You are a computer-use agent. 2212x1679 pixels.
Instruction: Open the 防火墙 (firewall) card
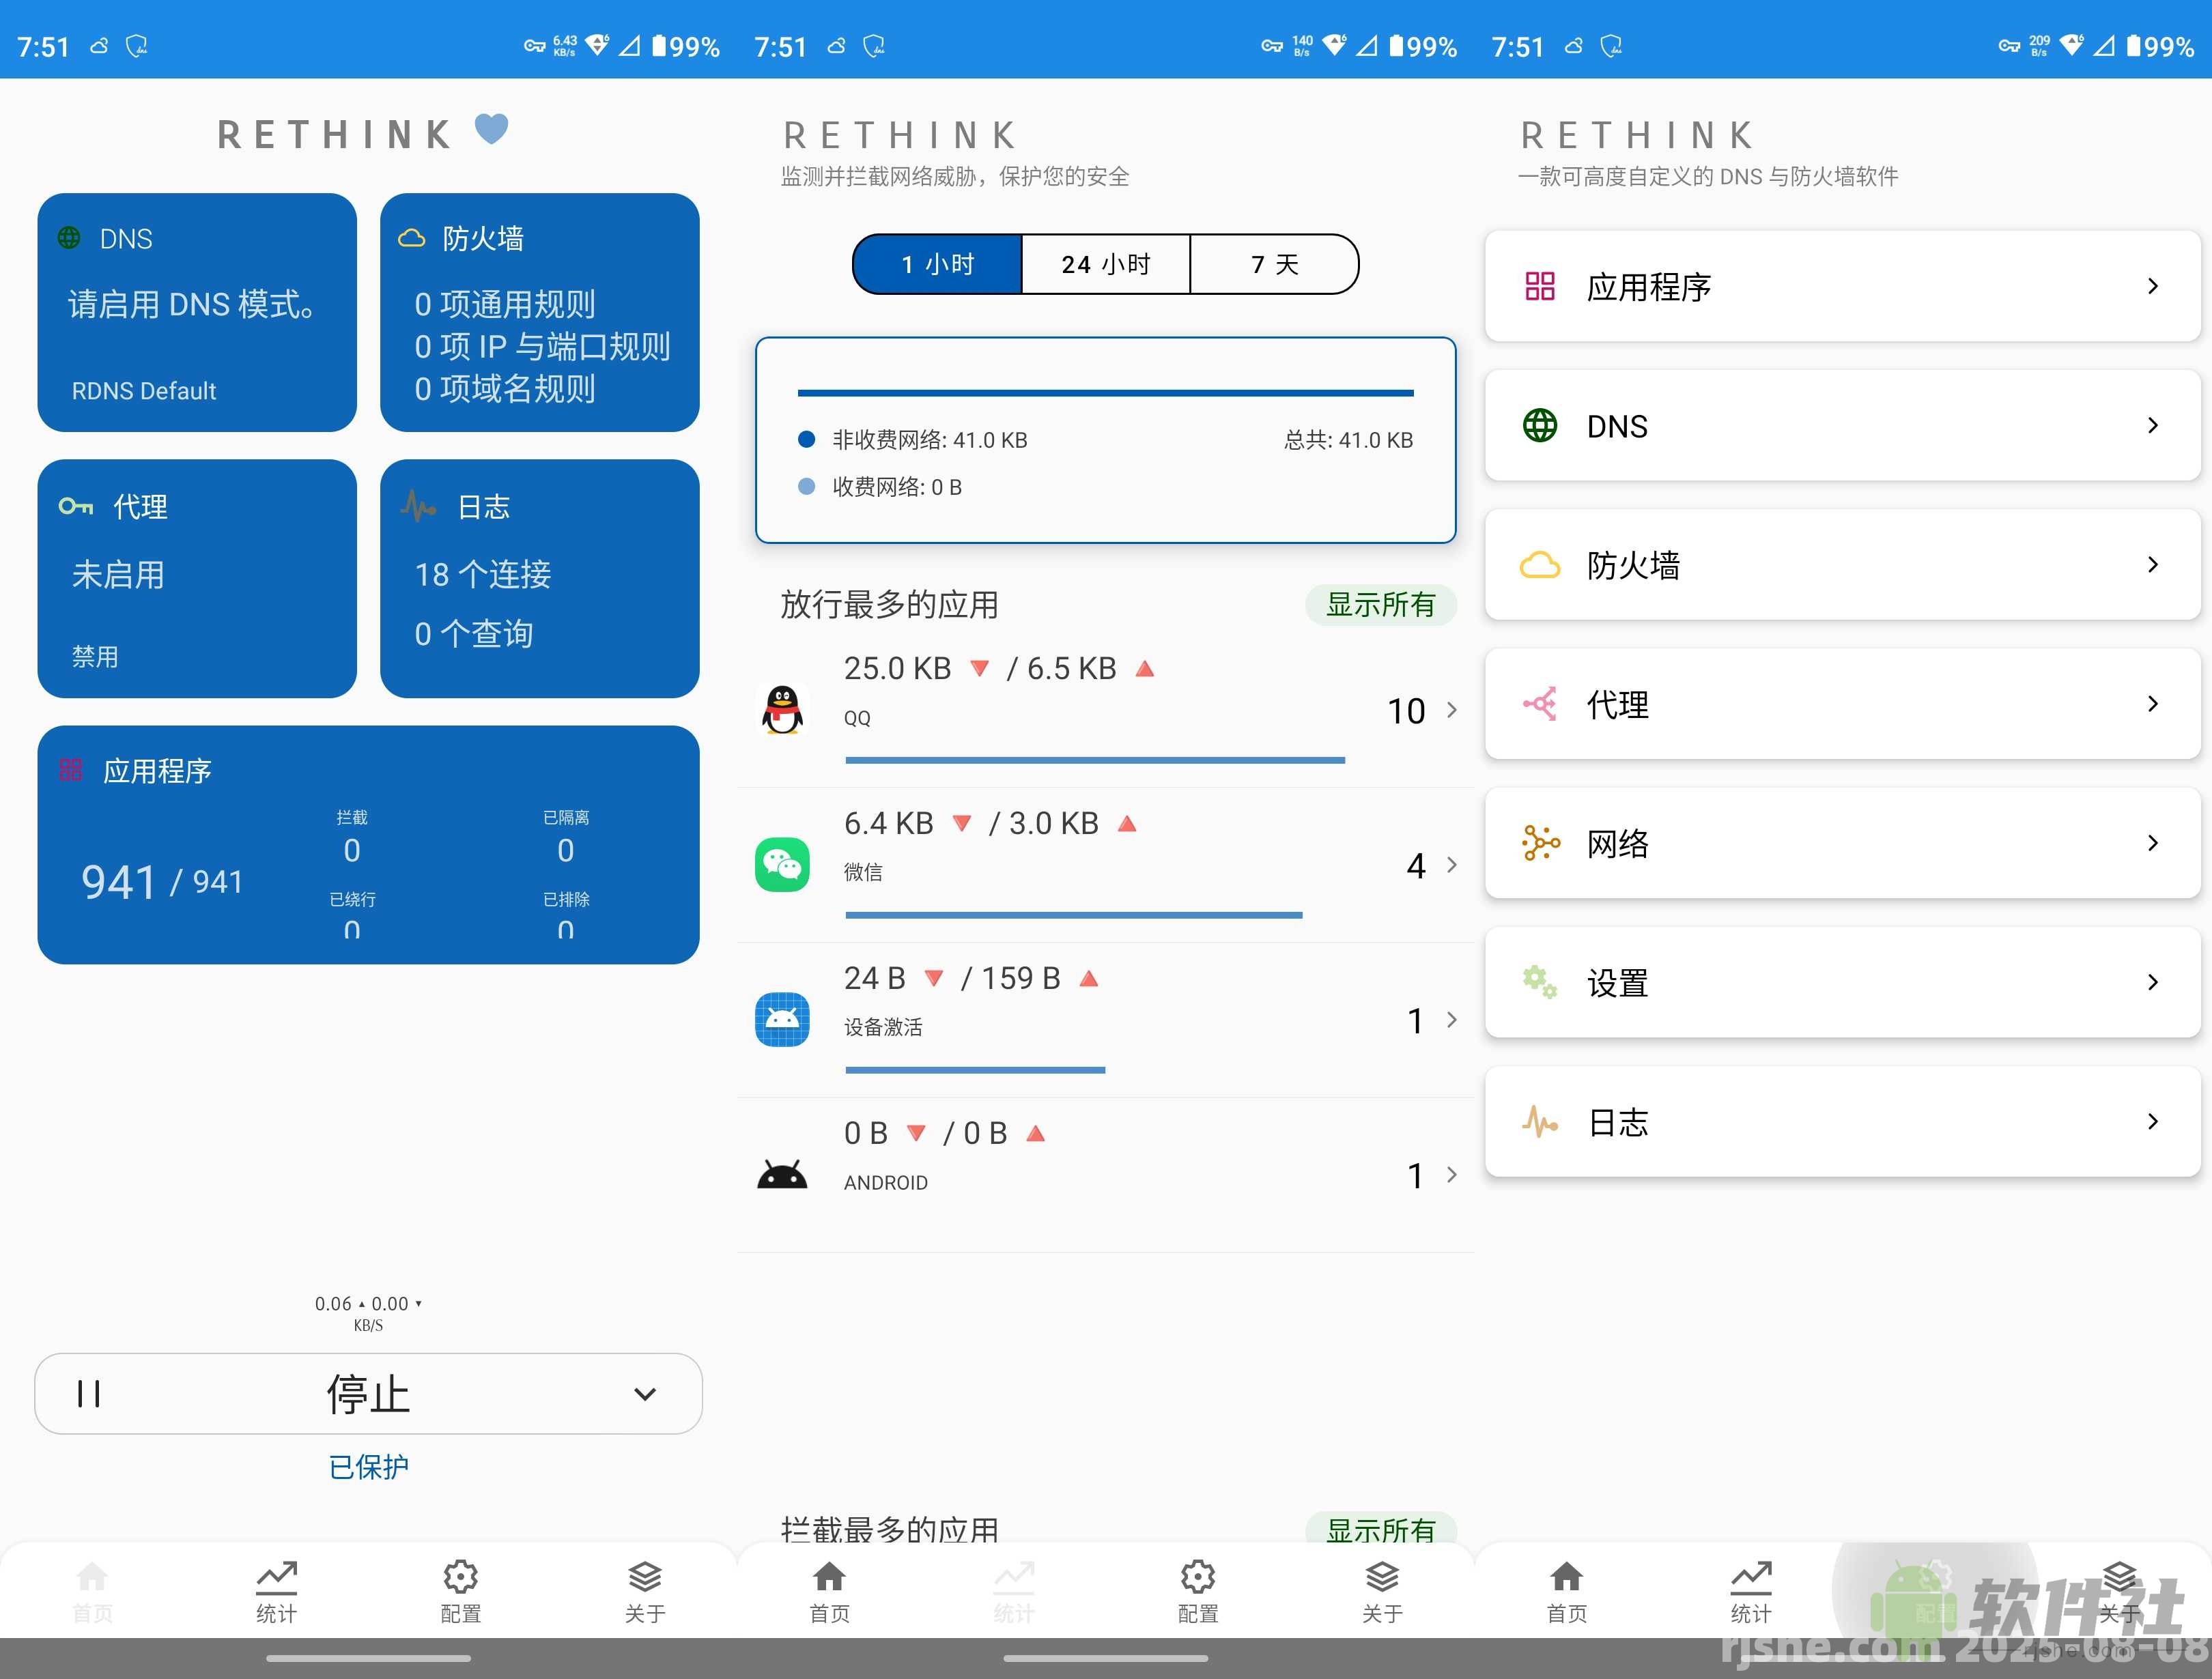tap(539, 313)
